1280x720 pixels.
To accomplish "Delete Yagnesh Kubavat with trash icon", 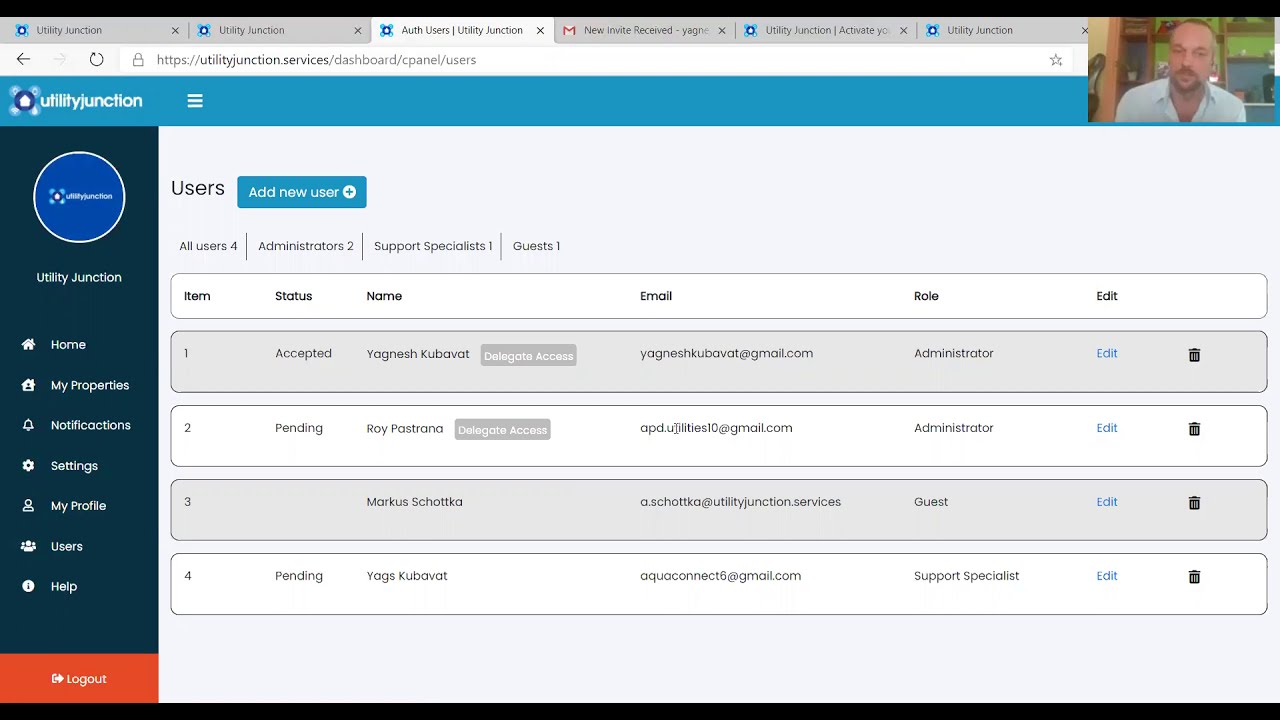I will click(1194, 355).
